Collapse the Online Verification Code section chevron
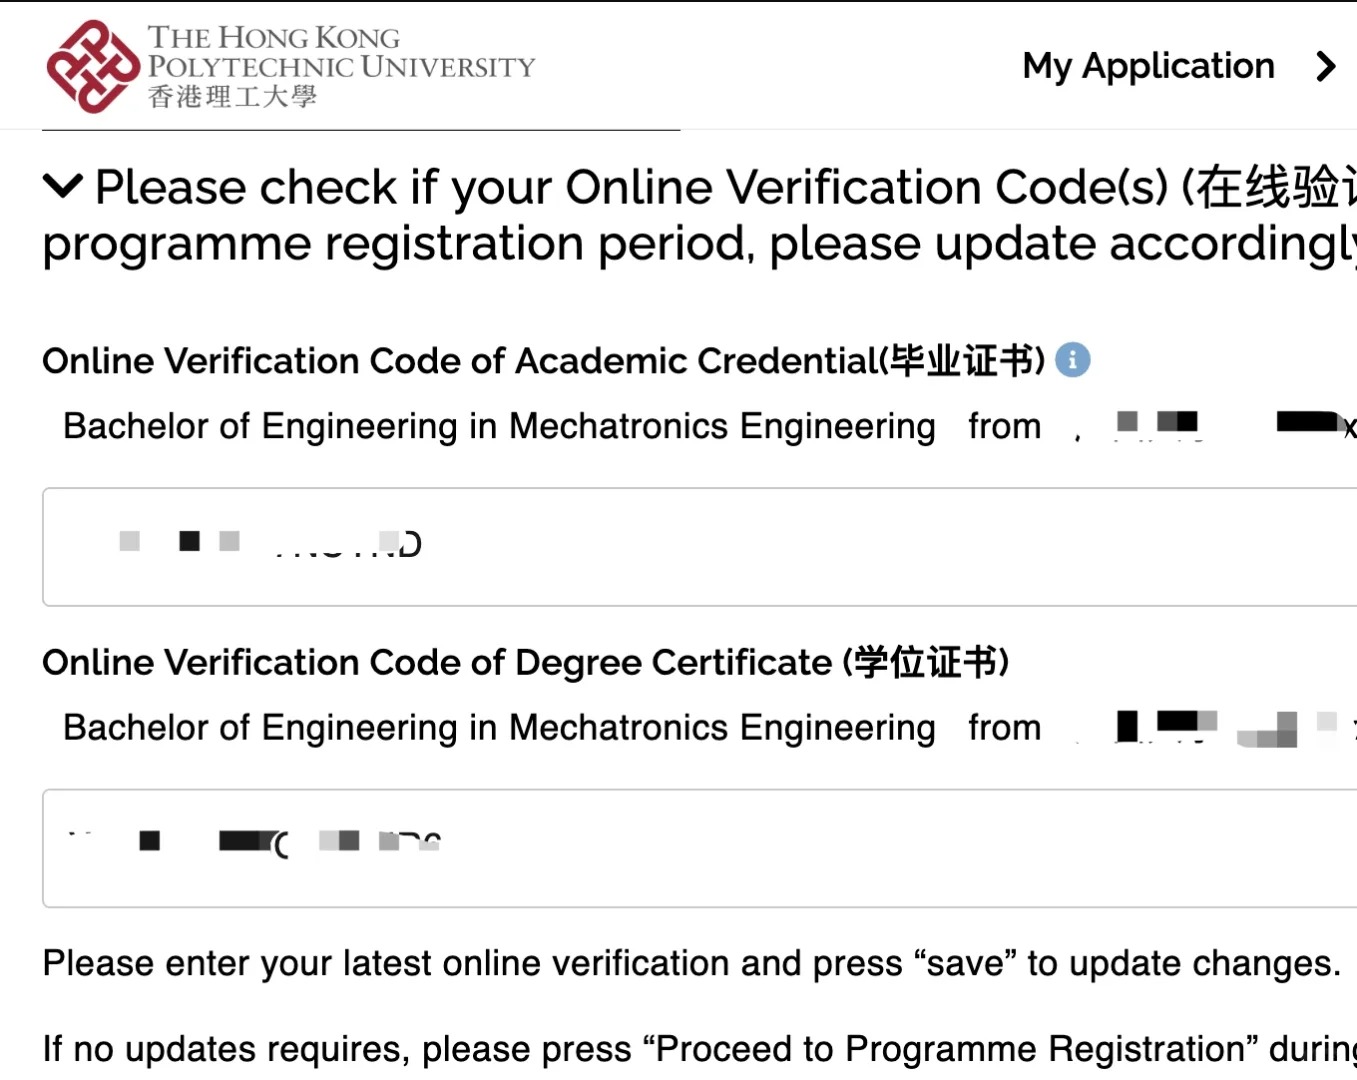Screen dimensions: 1357x1080 pos(63,186)
